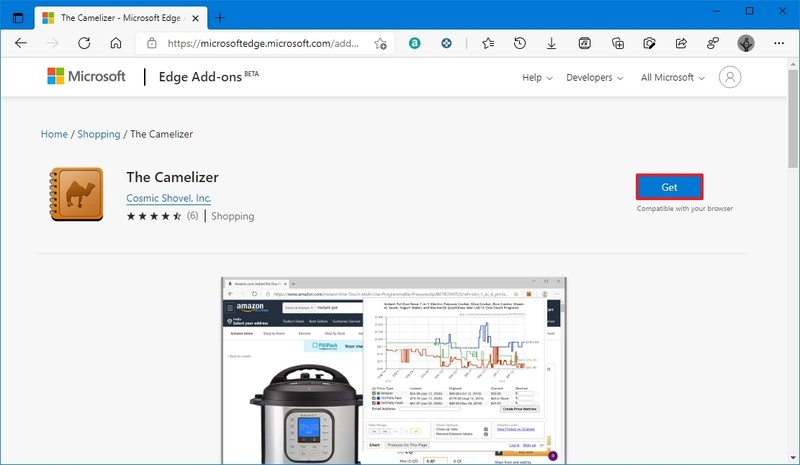The width and height of the screenshot is (800, 465).
Task: Click 'Compatible with your browser' text
Action: tap(685, 209)
